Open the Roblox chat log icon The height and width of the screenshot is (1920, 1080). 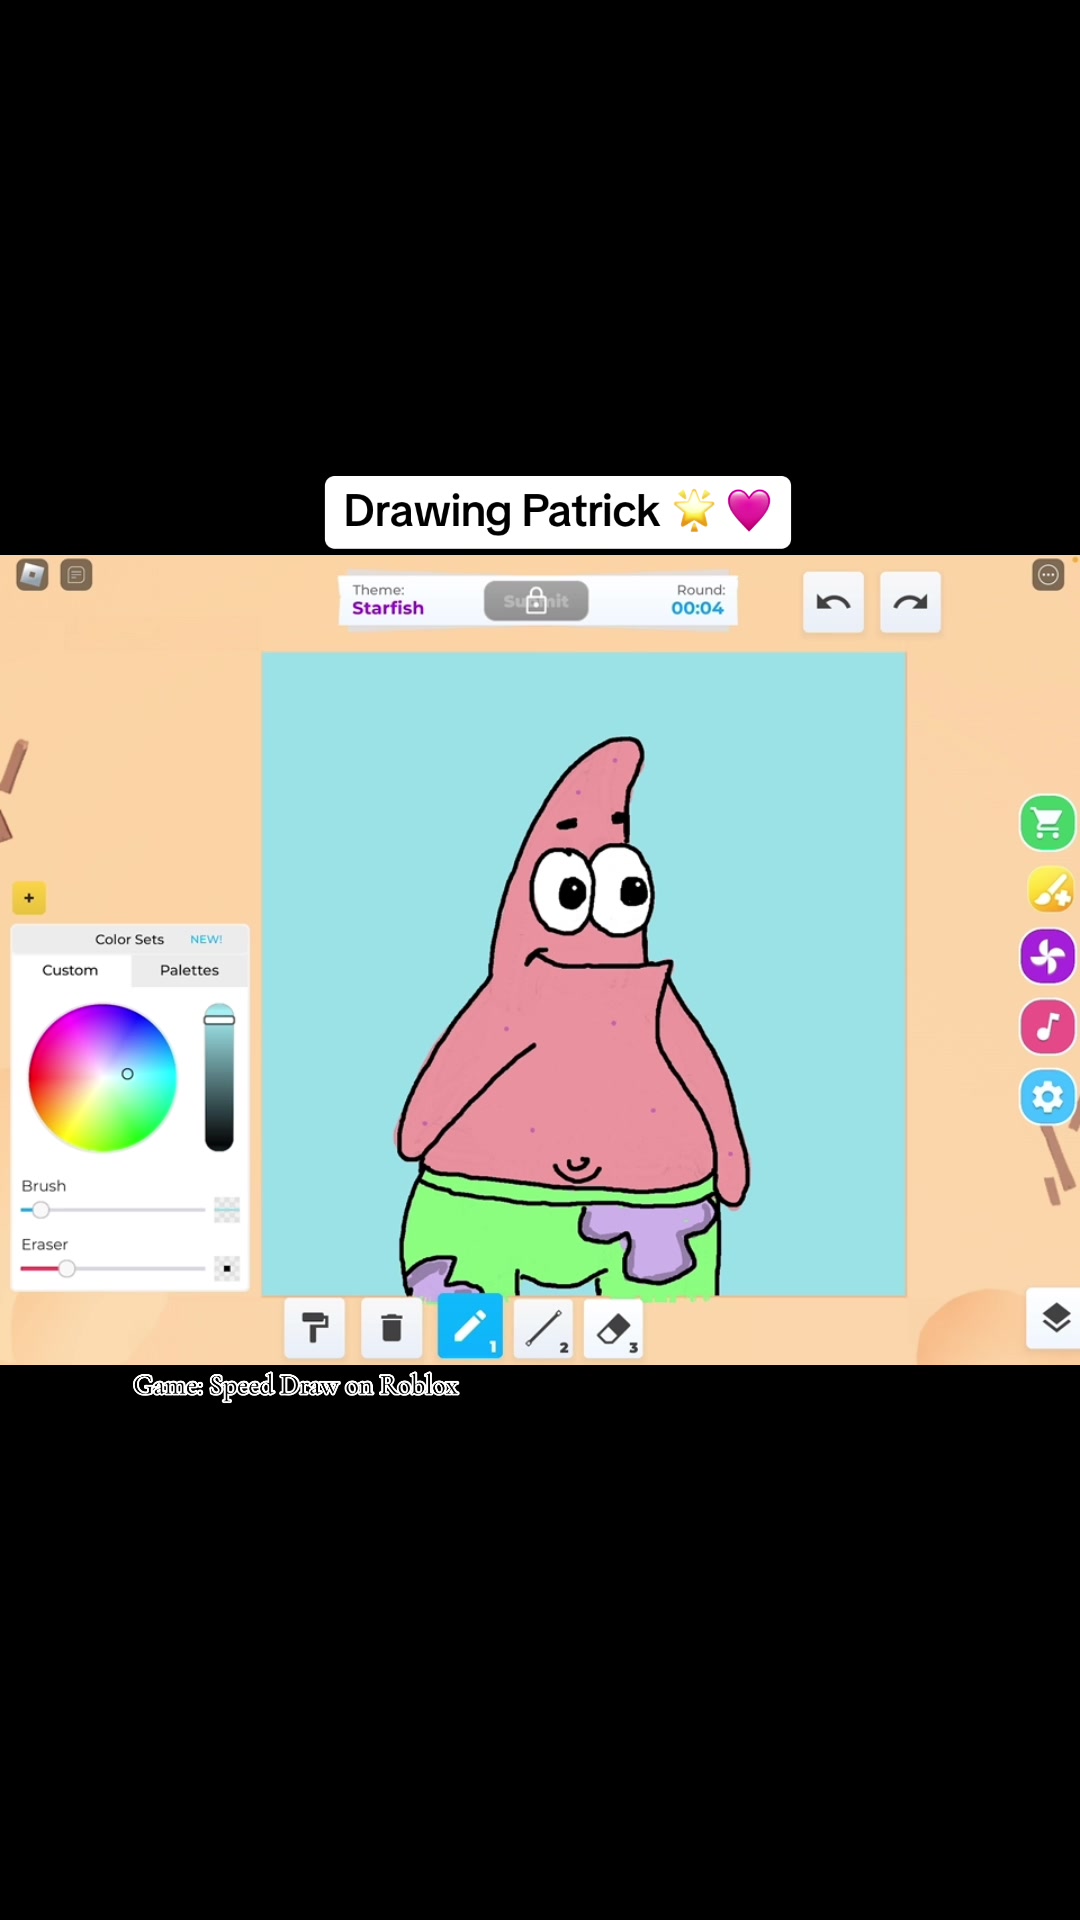[x=76, y=575]
